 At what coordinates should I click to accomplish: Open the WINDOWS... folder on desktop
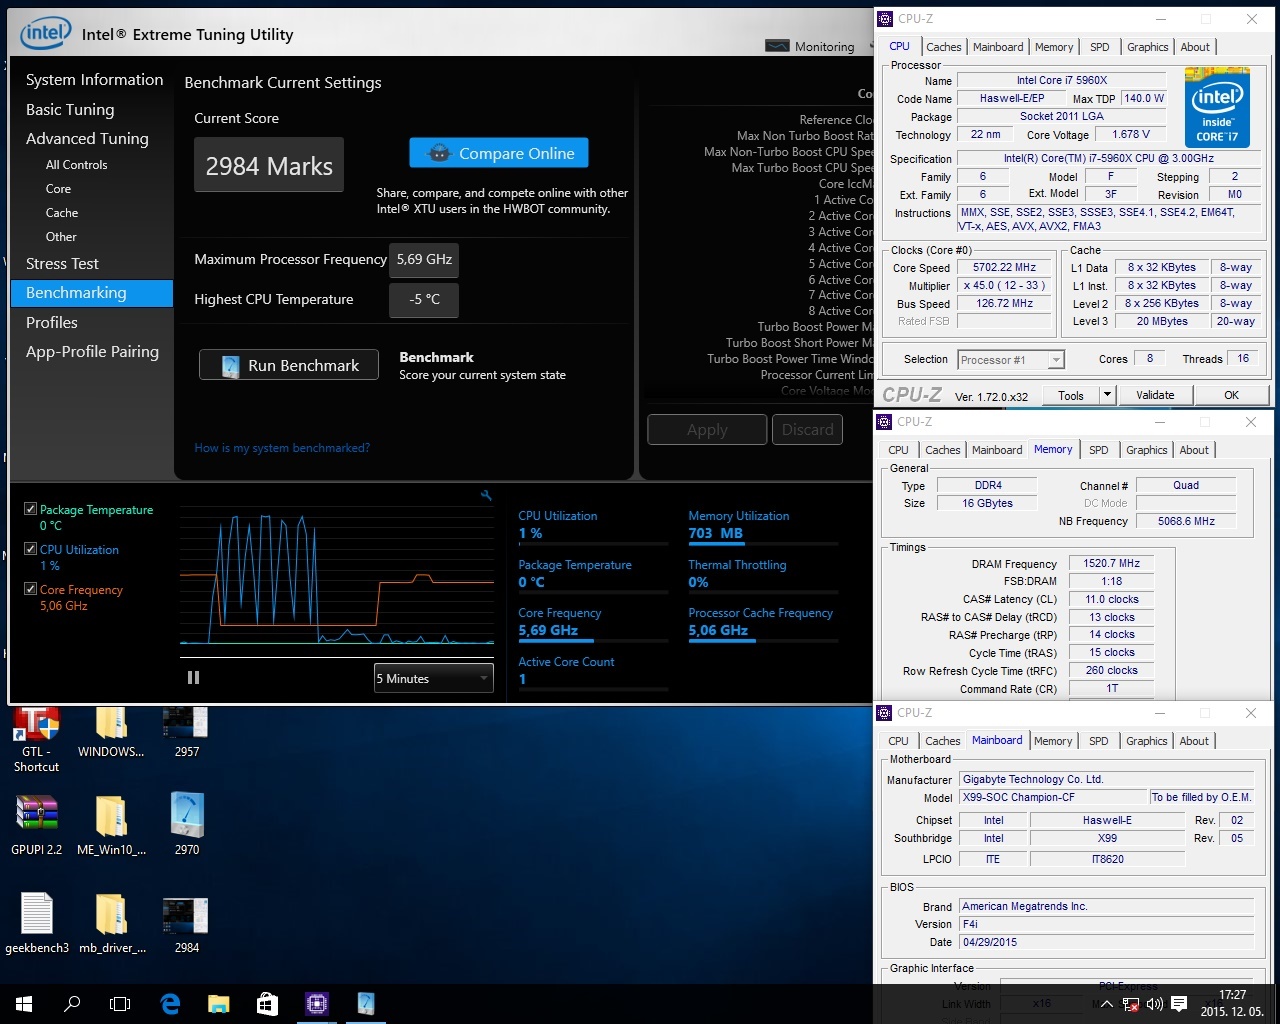[111, 732]
